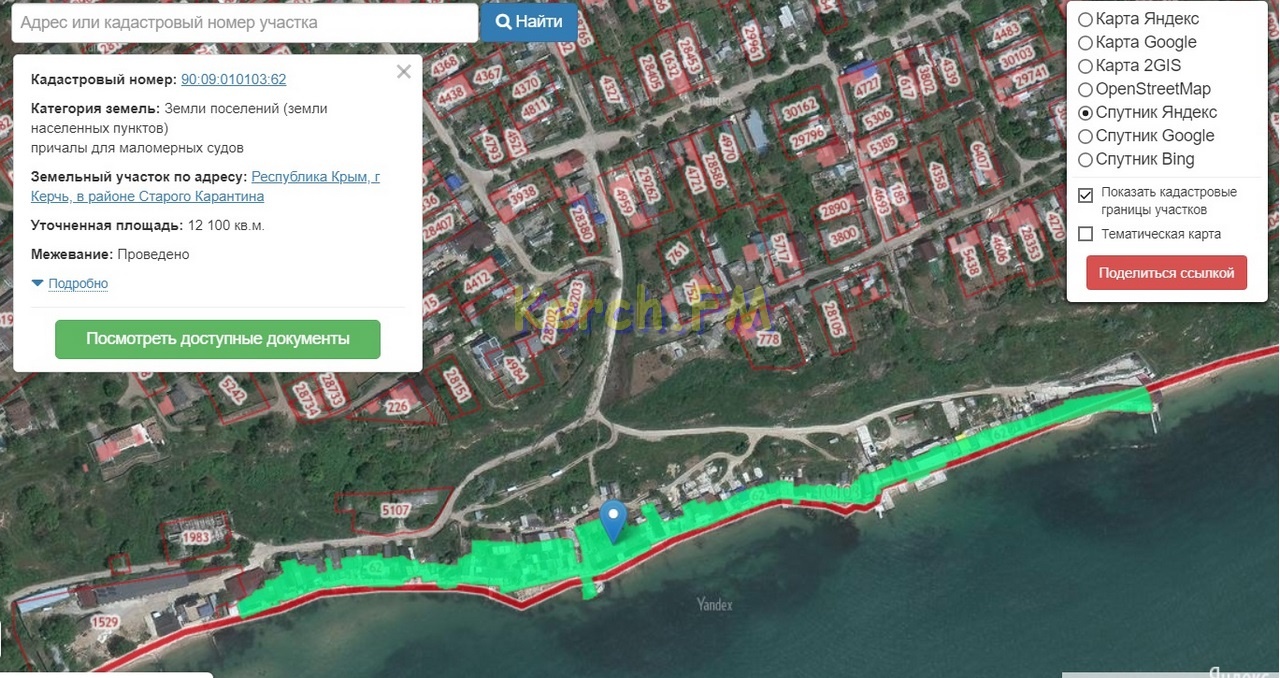Expand the Подробно details section
The height and width of the screenshot is (678, 1280).
pos(77,284)
